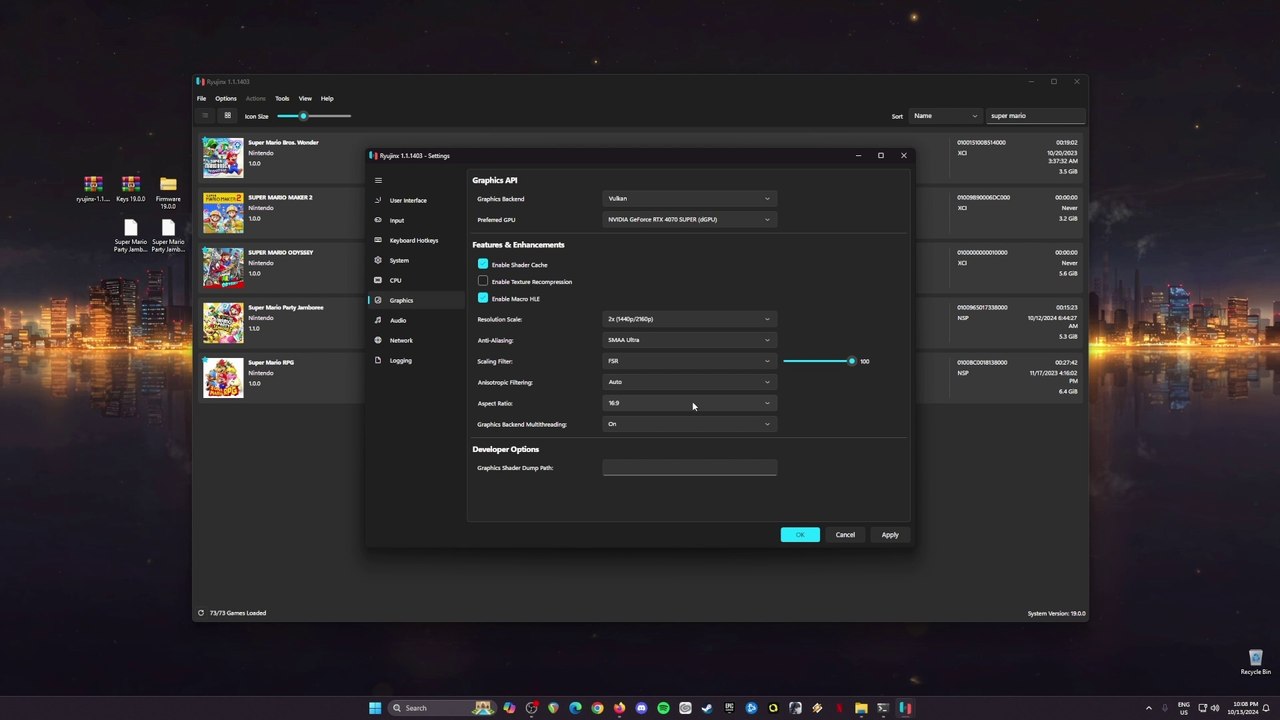Select Super Mario Party Jamboree cover art
The height and width of the screenshot is (720, 1280).
[x=223, y=323]
